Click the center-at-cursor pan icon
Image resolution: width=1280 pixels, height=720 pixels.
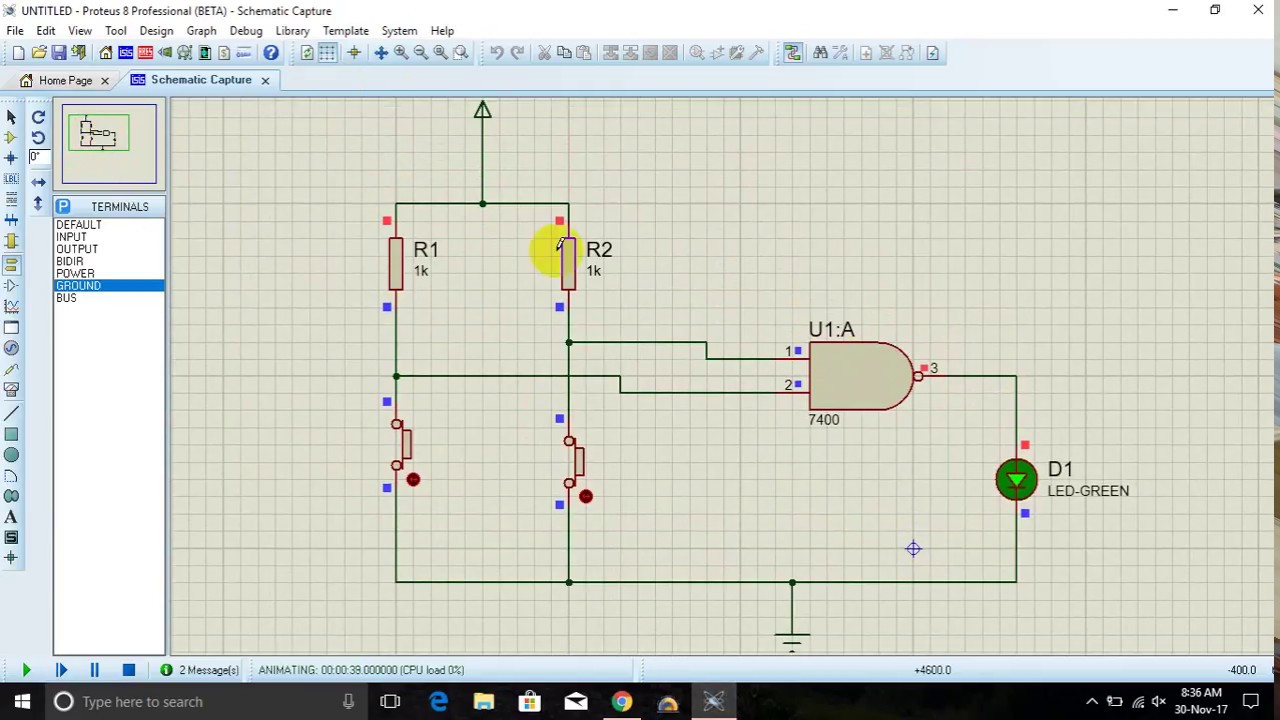[381, 53]
